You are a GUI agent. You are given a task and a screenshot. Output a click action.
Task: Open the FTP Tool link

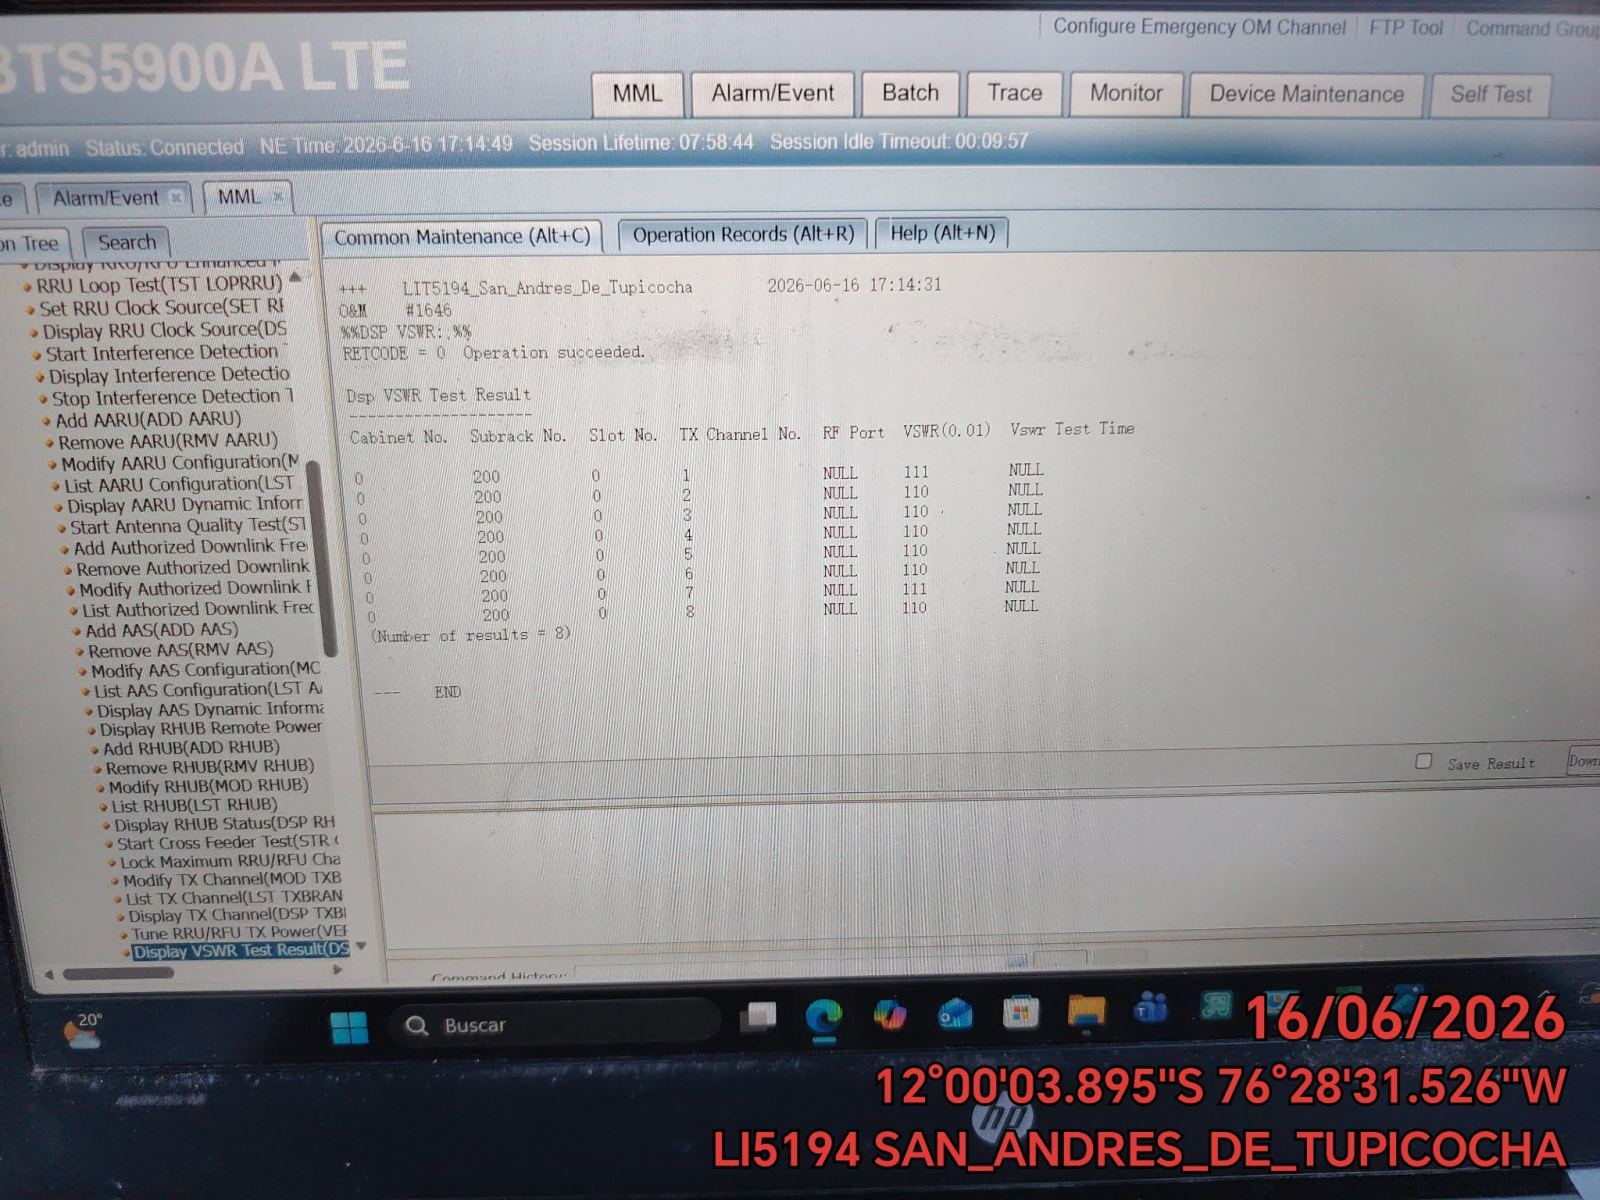[x=1405, y=28]
